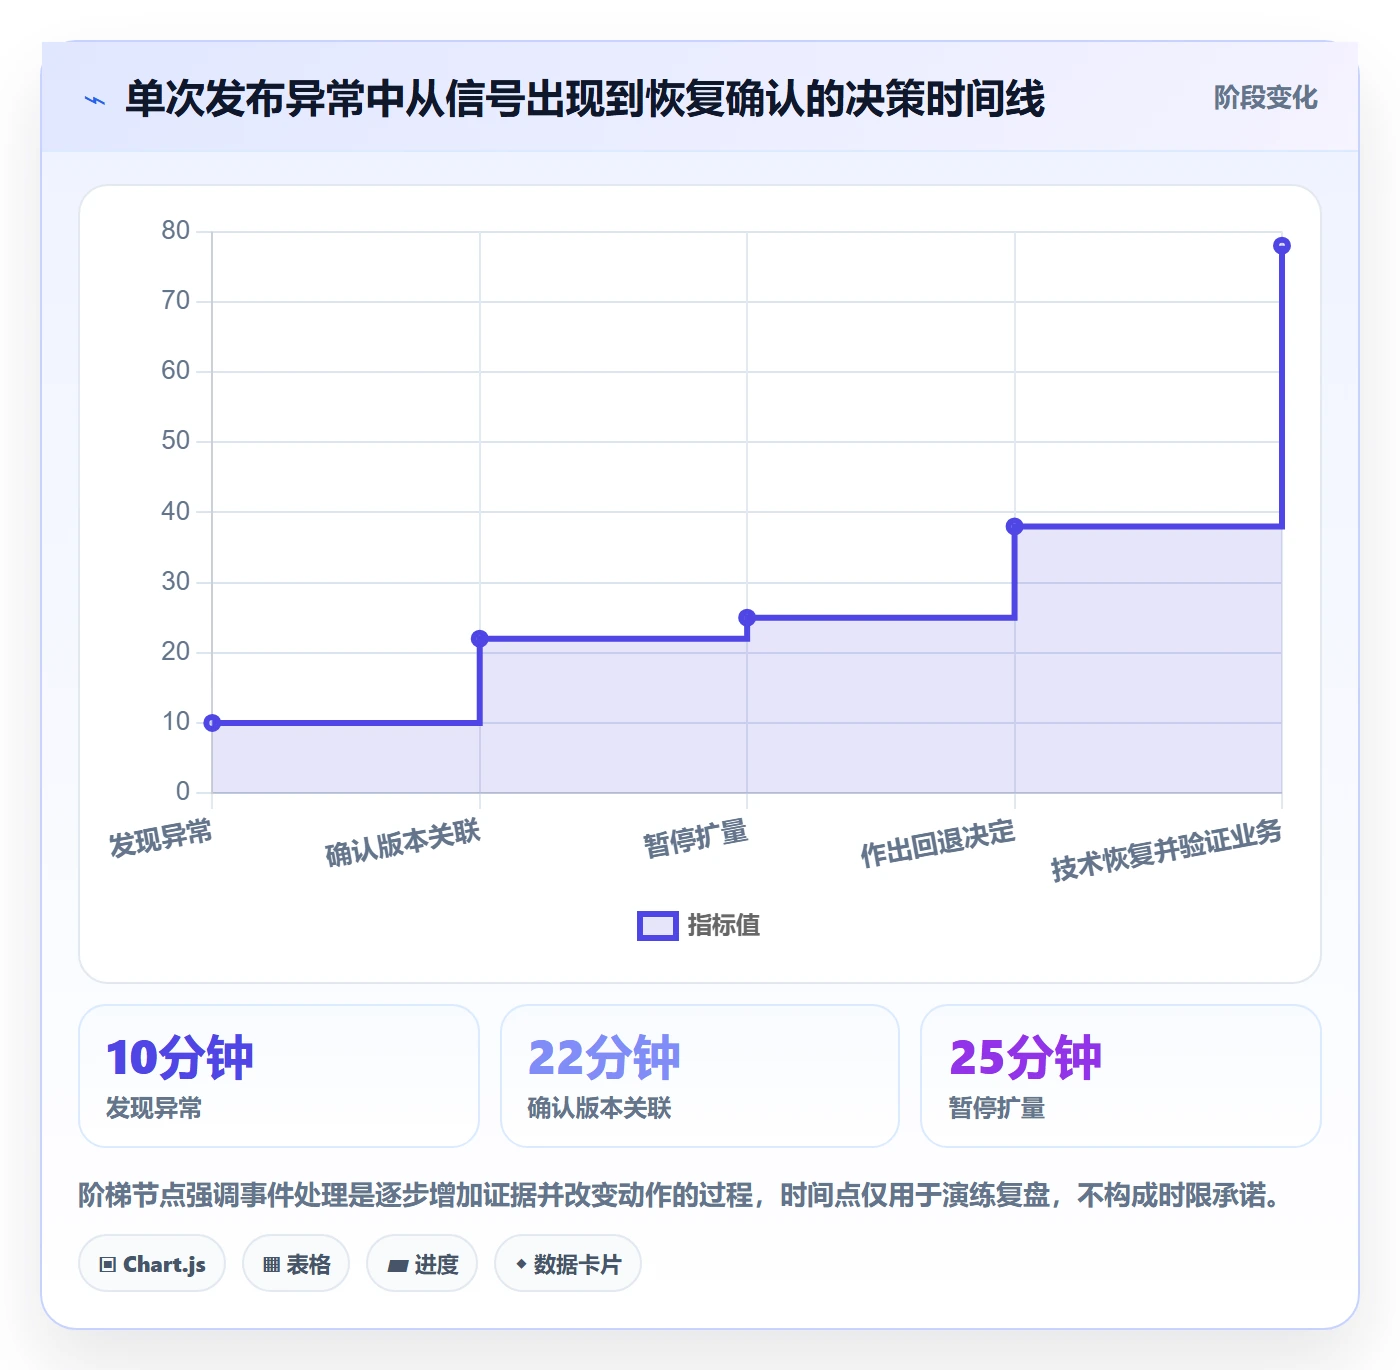Click the chart title 单次发布异常 heading

point(585,99)
